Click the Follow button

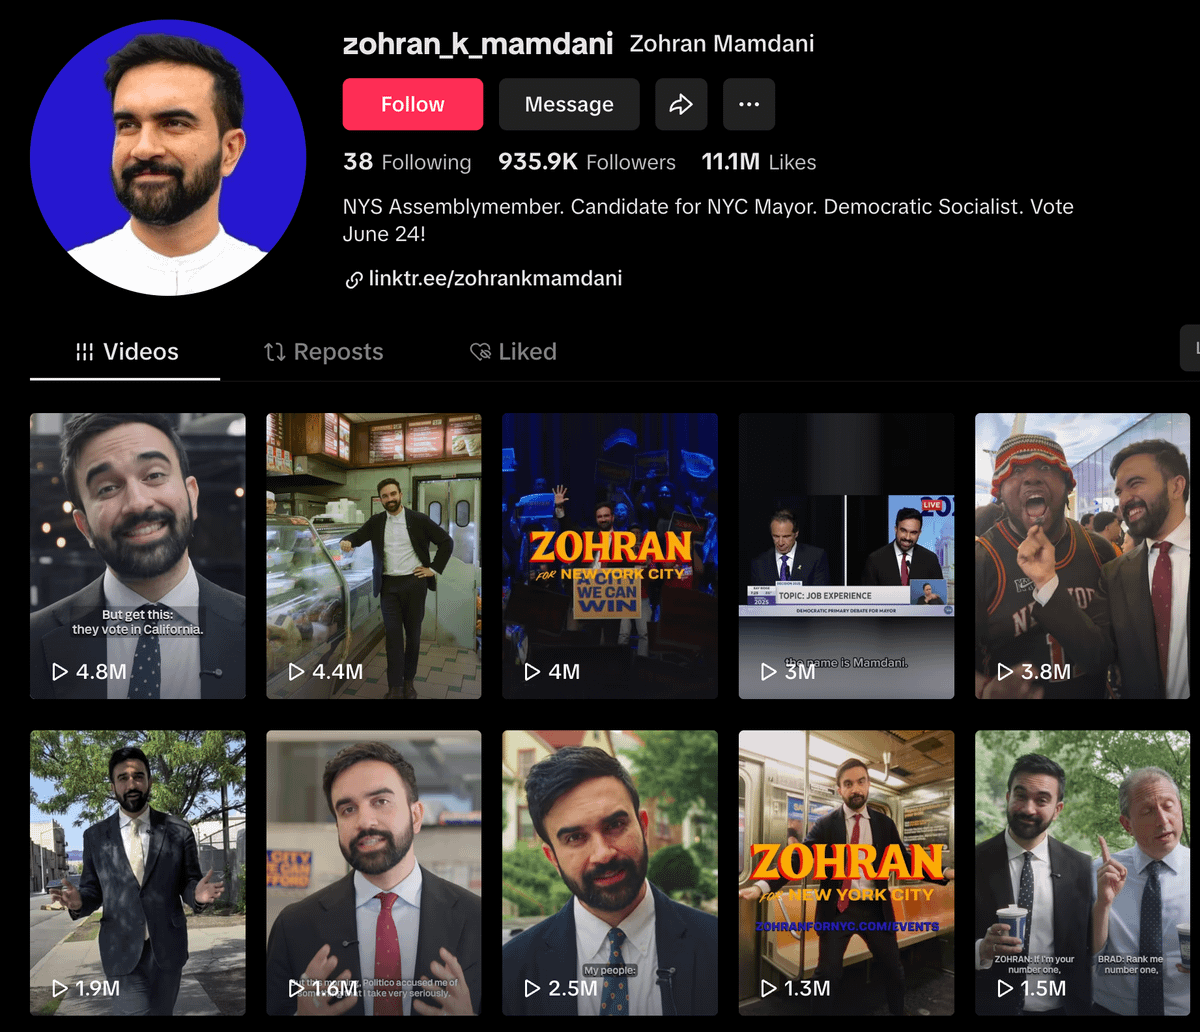412,104
